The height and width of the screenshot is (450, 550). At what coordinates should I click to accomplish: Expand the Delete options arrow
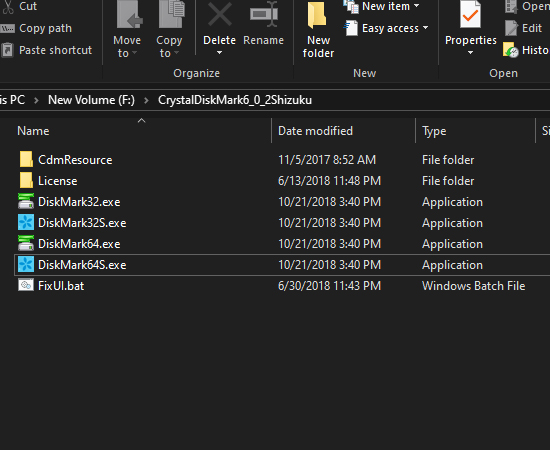[220, 53]
